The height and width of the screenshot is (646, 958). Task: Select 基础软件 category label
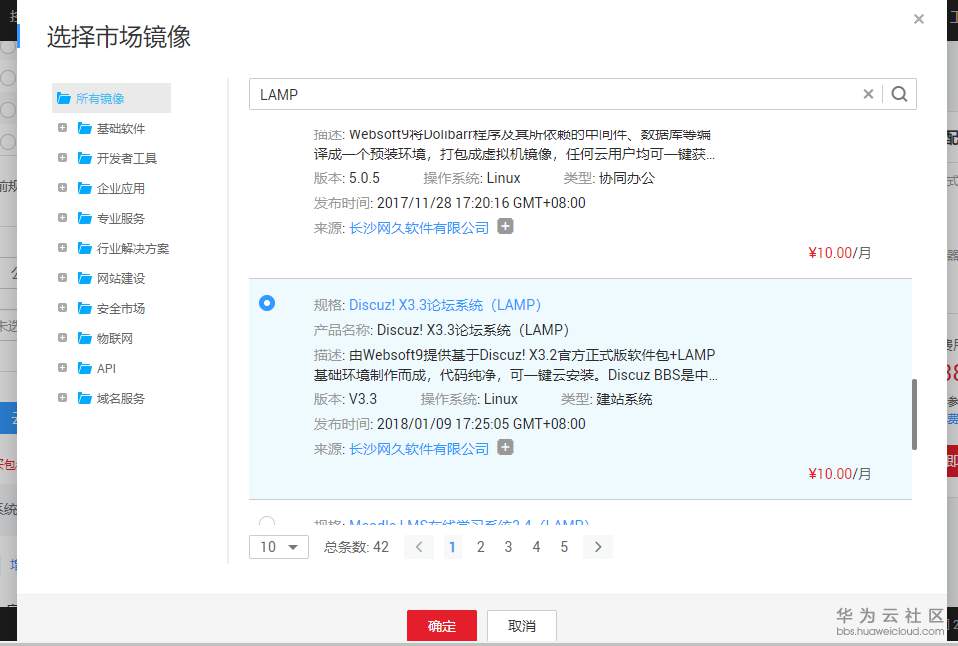(x=121, y=128)
